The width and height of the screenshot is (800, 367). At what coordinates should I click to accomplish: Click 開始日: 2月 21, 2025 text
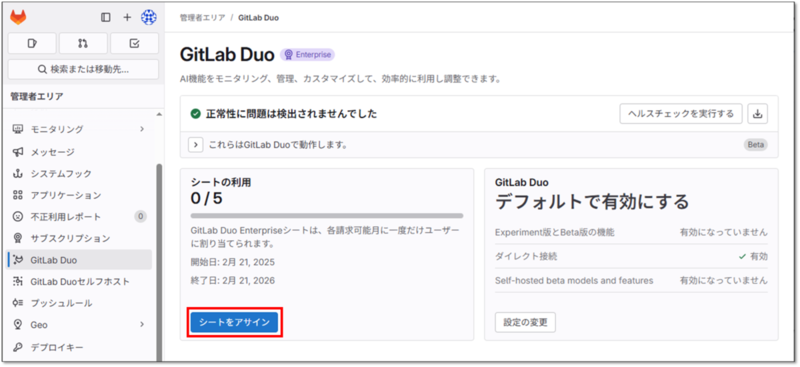[x=233, y=262]
